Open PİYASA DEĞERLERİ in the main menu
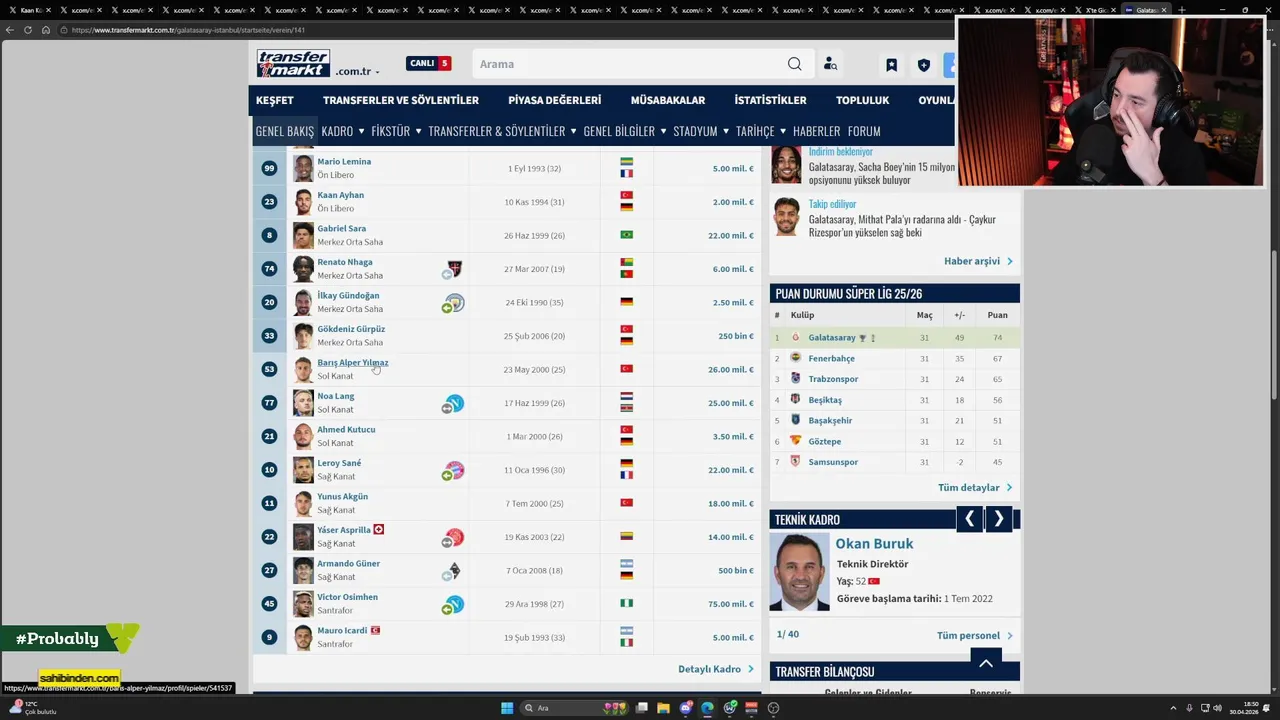The image size is (1280, 720). [x=554, y=100]
